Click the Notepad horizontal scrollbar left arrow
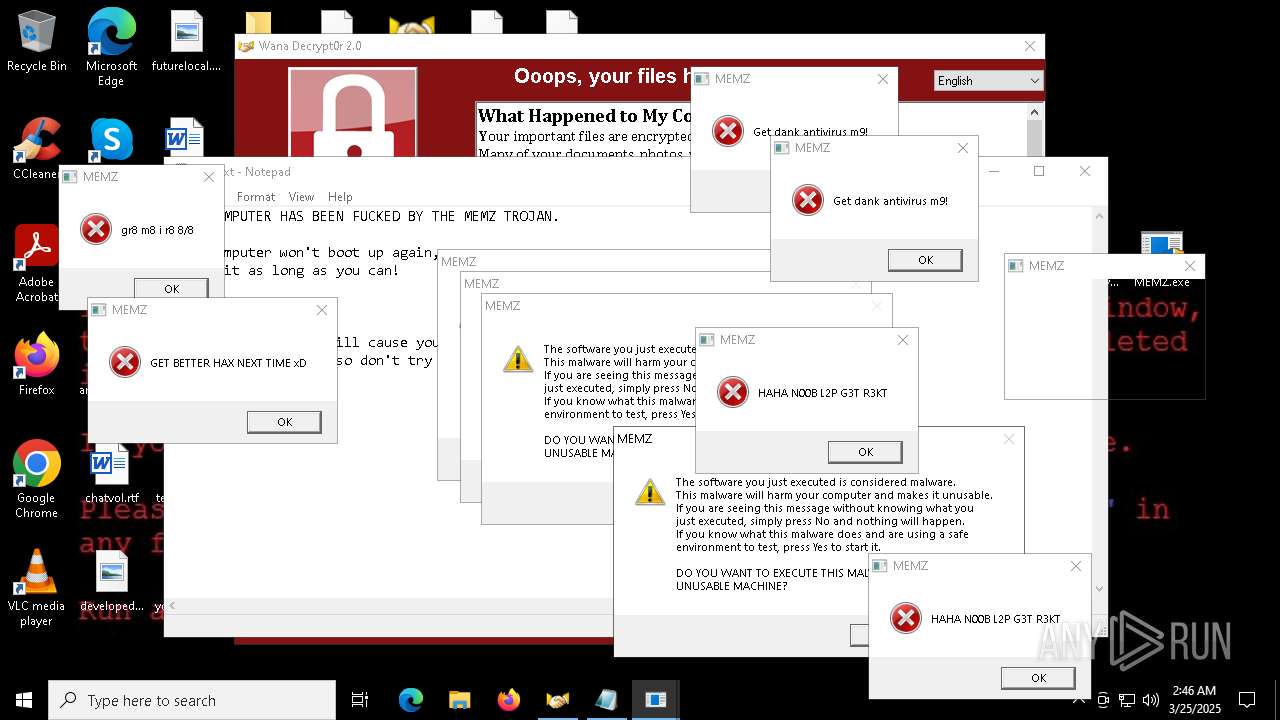This screenshot has height=720, width=1280. (x=174, y=606)
